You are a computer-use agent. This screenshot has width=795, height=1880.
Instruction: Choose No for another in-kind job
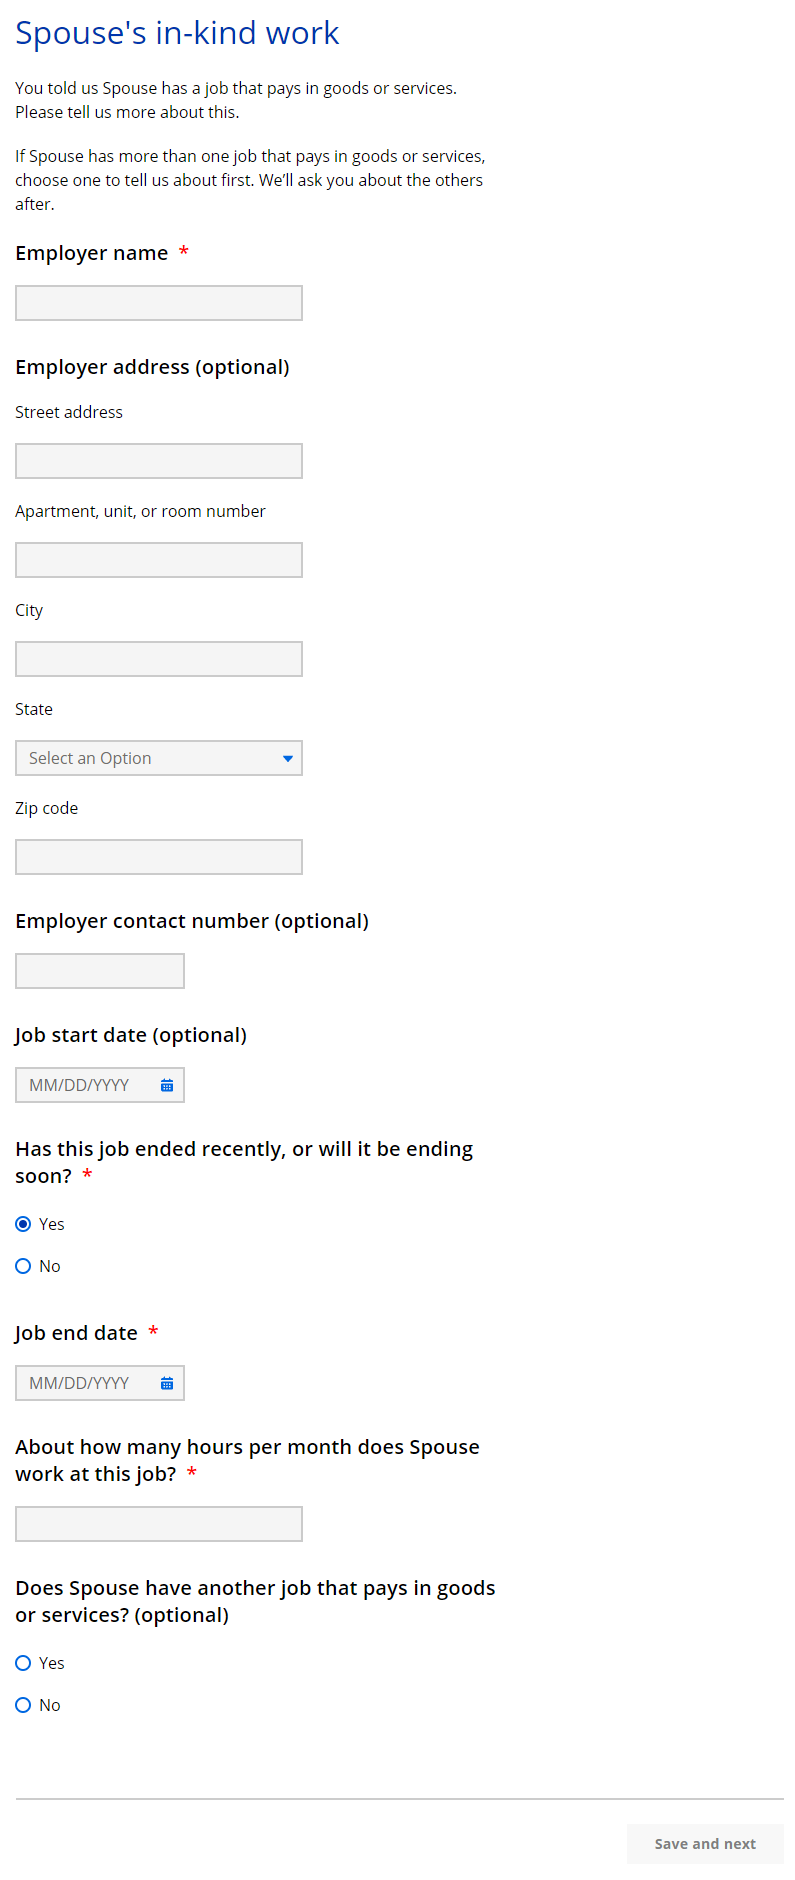pyautogui.click(x=23, y=1705)
